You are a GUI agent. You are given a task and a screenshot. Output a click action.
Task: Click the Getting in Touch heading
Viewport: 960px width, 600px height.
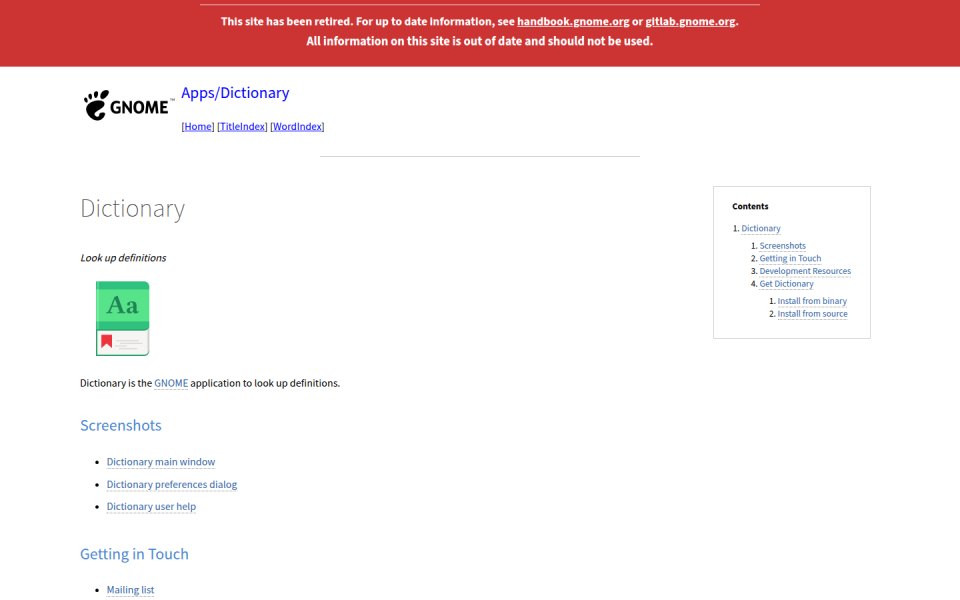tap(134, 554)
